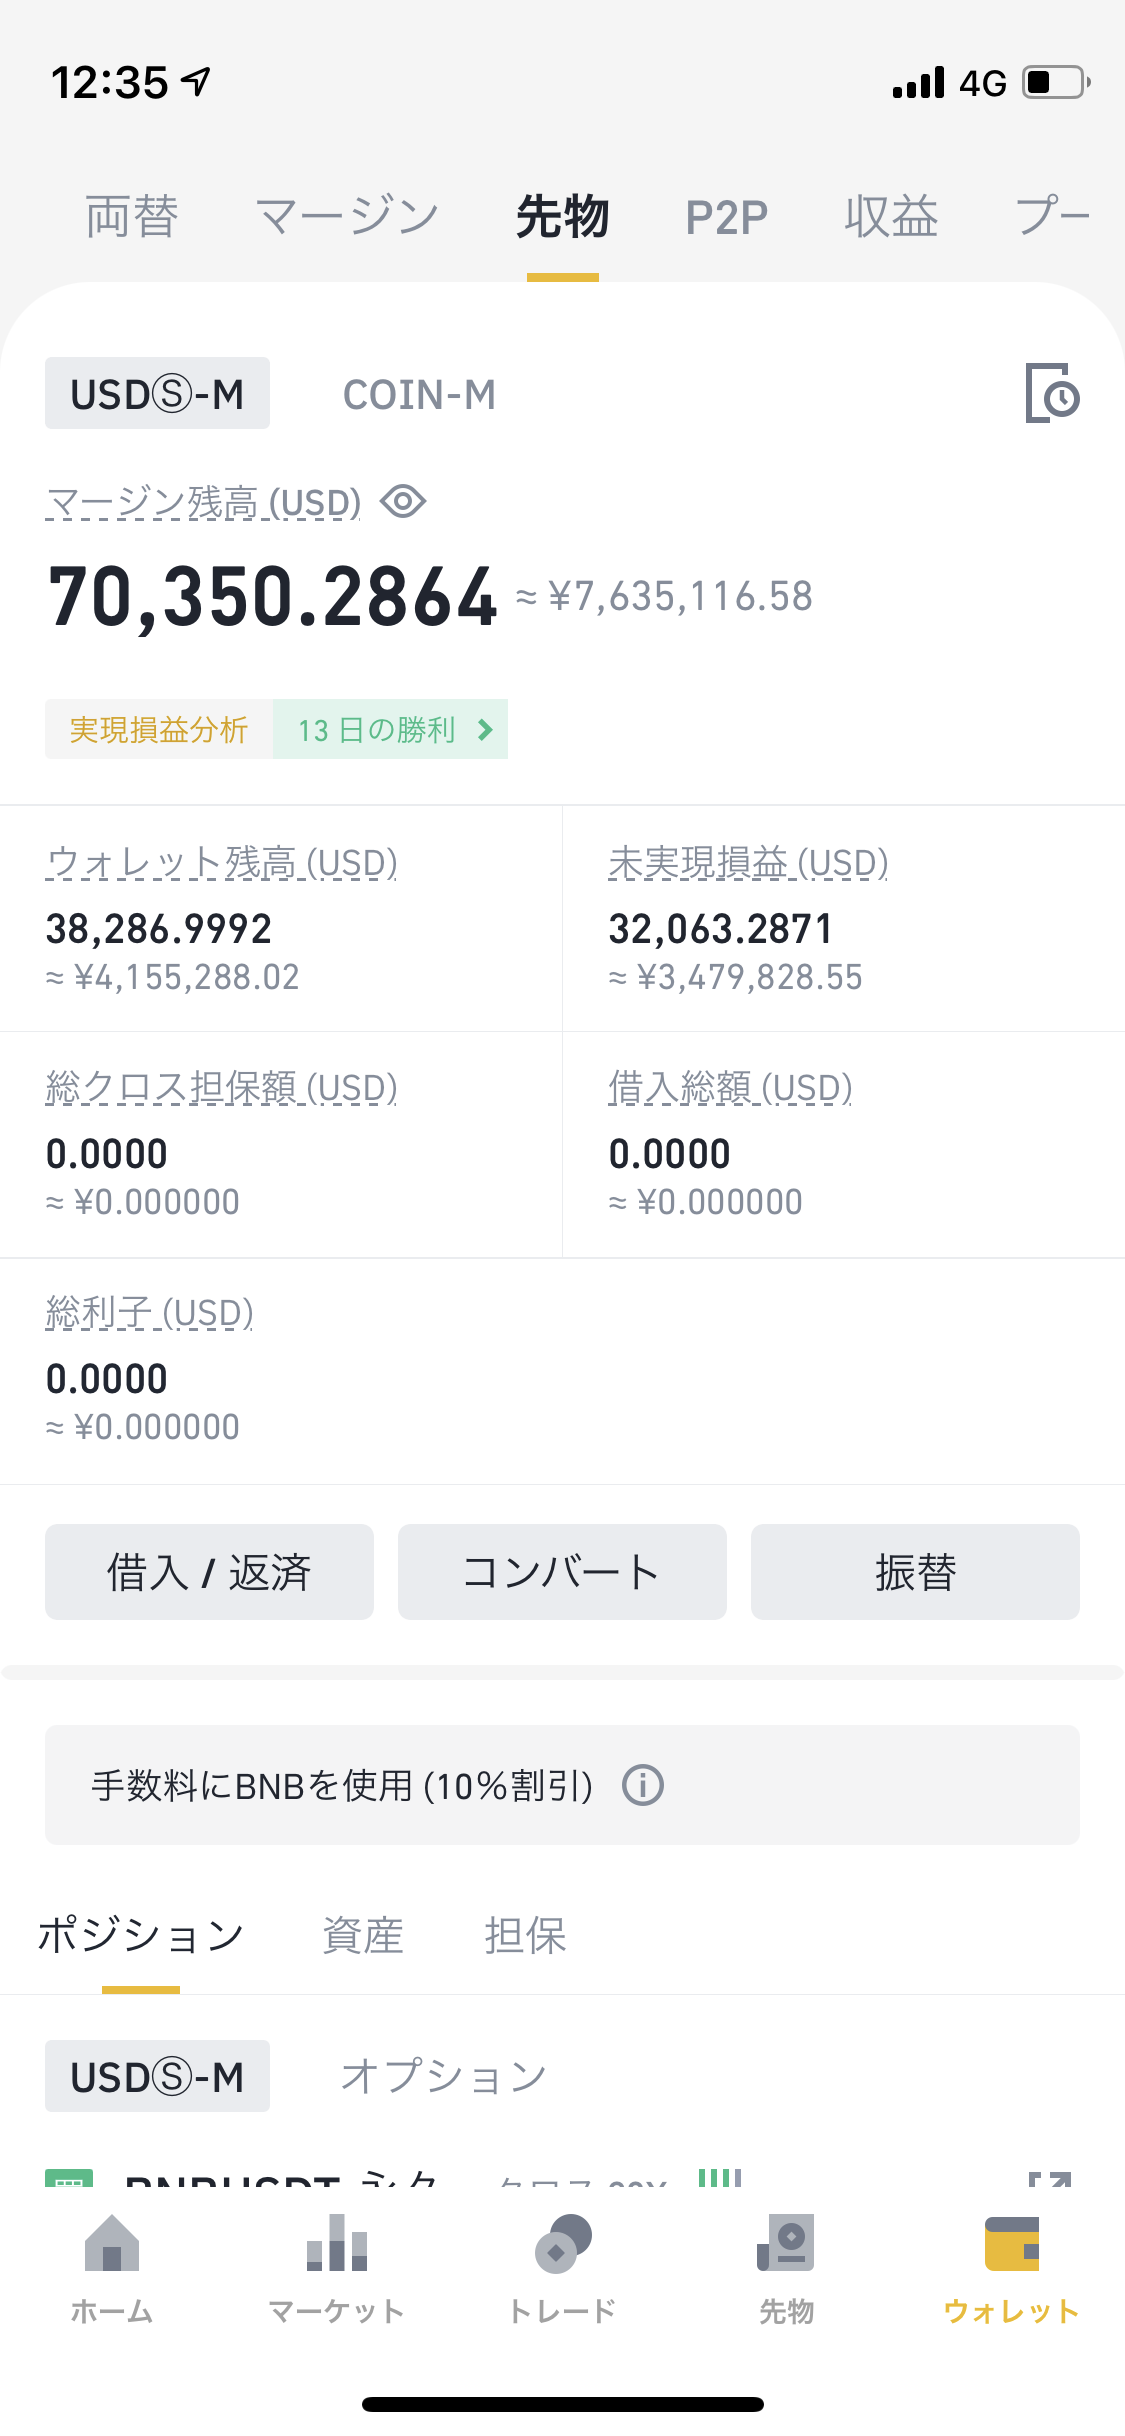Image resolution: width=1125 pixels, height=2436 pixels.
Task: Select the top USDⓈ-M account toggle
Action: point(157,394)
